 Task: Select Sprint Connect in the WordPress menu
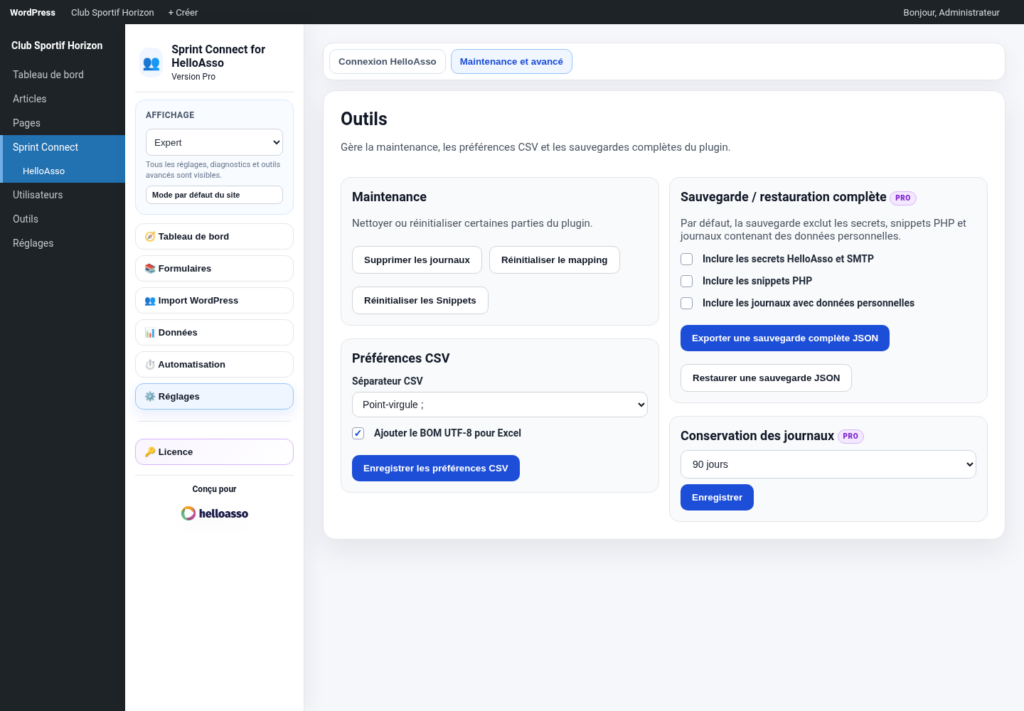(45, 147)
